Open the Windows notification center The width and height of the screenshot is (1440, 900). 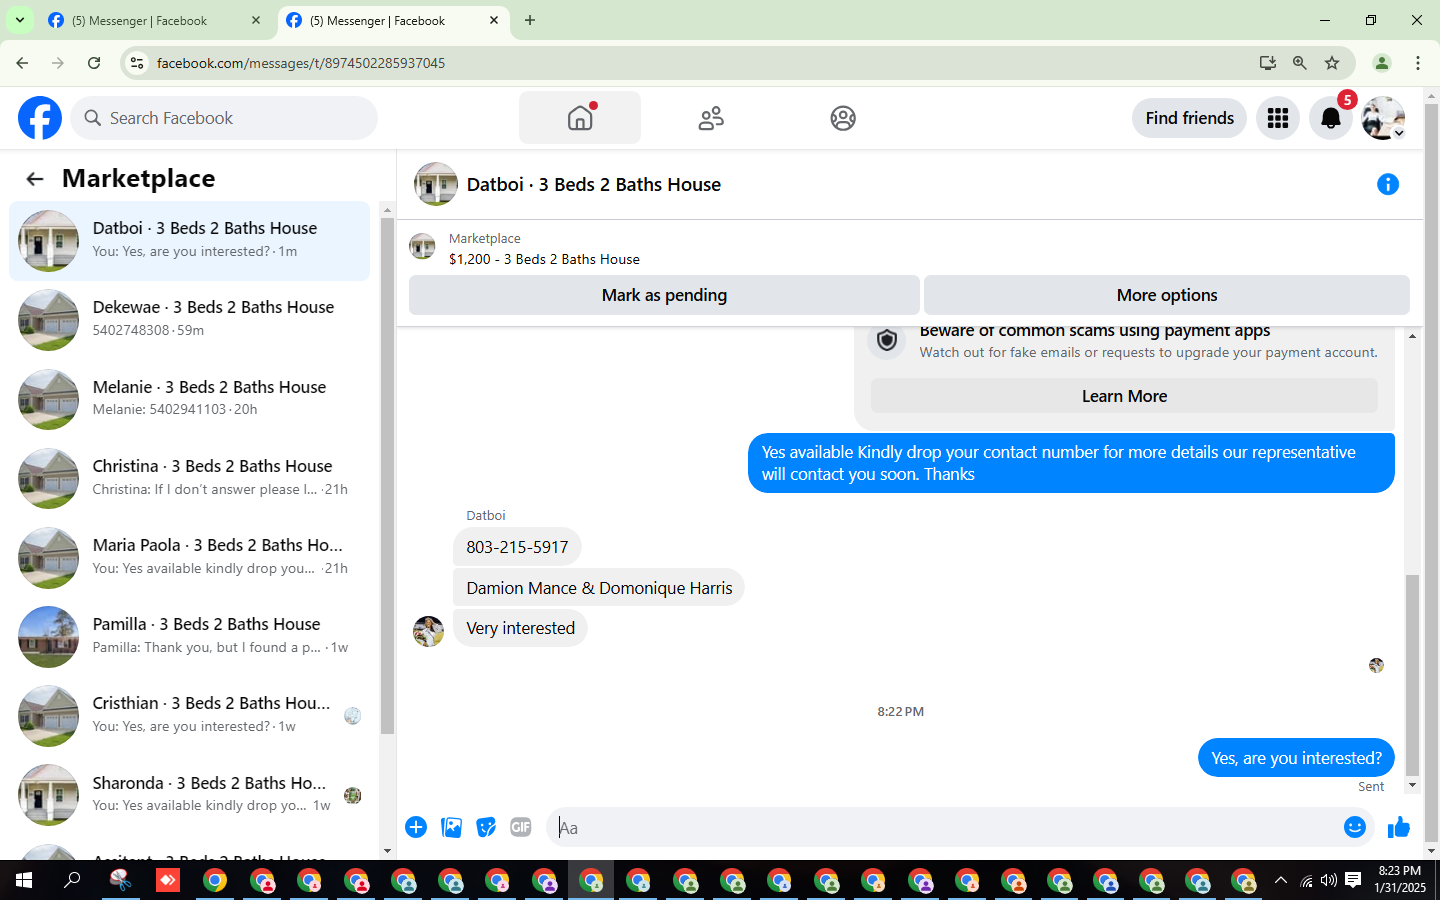click(1353, 880)
